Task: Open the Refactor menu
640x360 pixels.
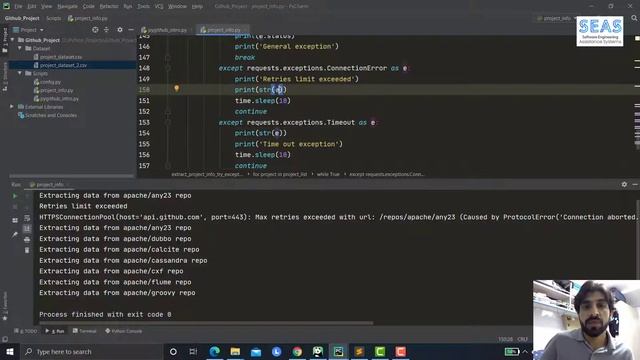Action: pyautogui.click(x=109, y=7)
